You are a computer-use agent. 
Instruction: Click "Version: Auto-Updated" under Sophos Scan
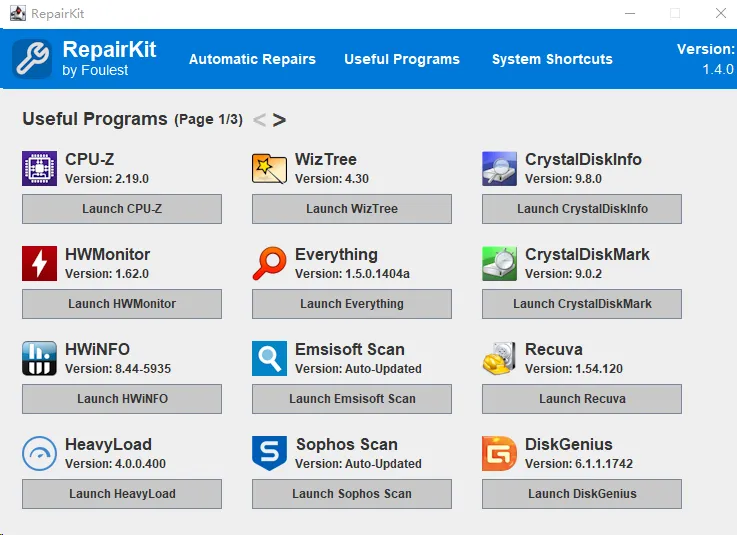point(358,464)
